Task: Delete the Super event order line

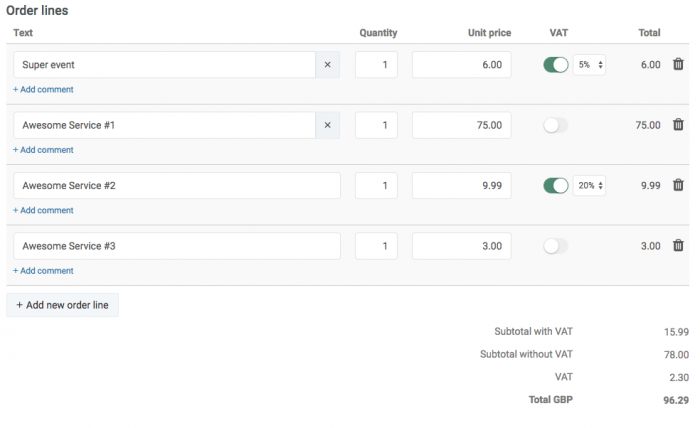Action: pyautogui.click(x=678, y=64)
